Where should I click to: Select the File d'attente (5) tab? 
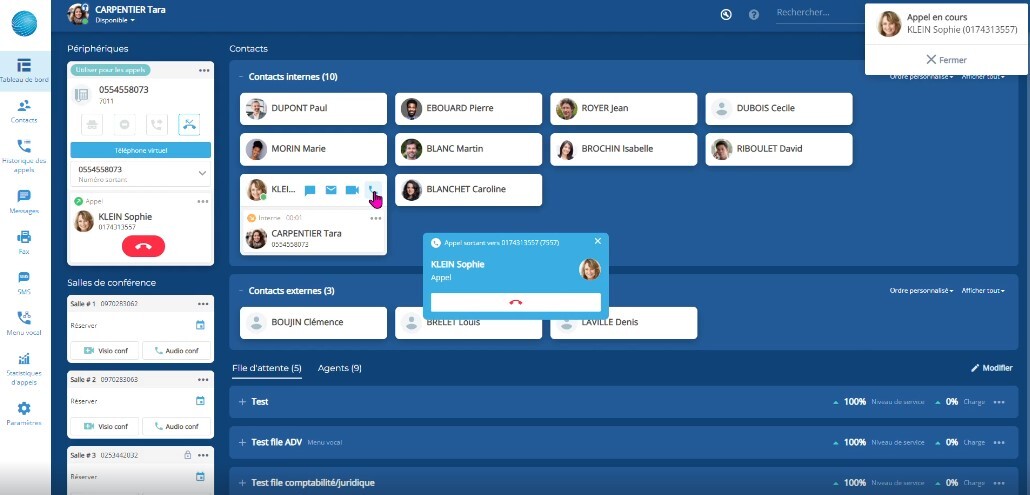click(x=266, y=368)
